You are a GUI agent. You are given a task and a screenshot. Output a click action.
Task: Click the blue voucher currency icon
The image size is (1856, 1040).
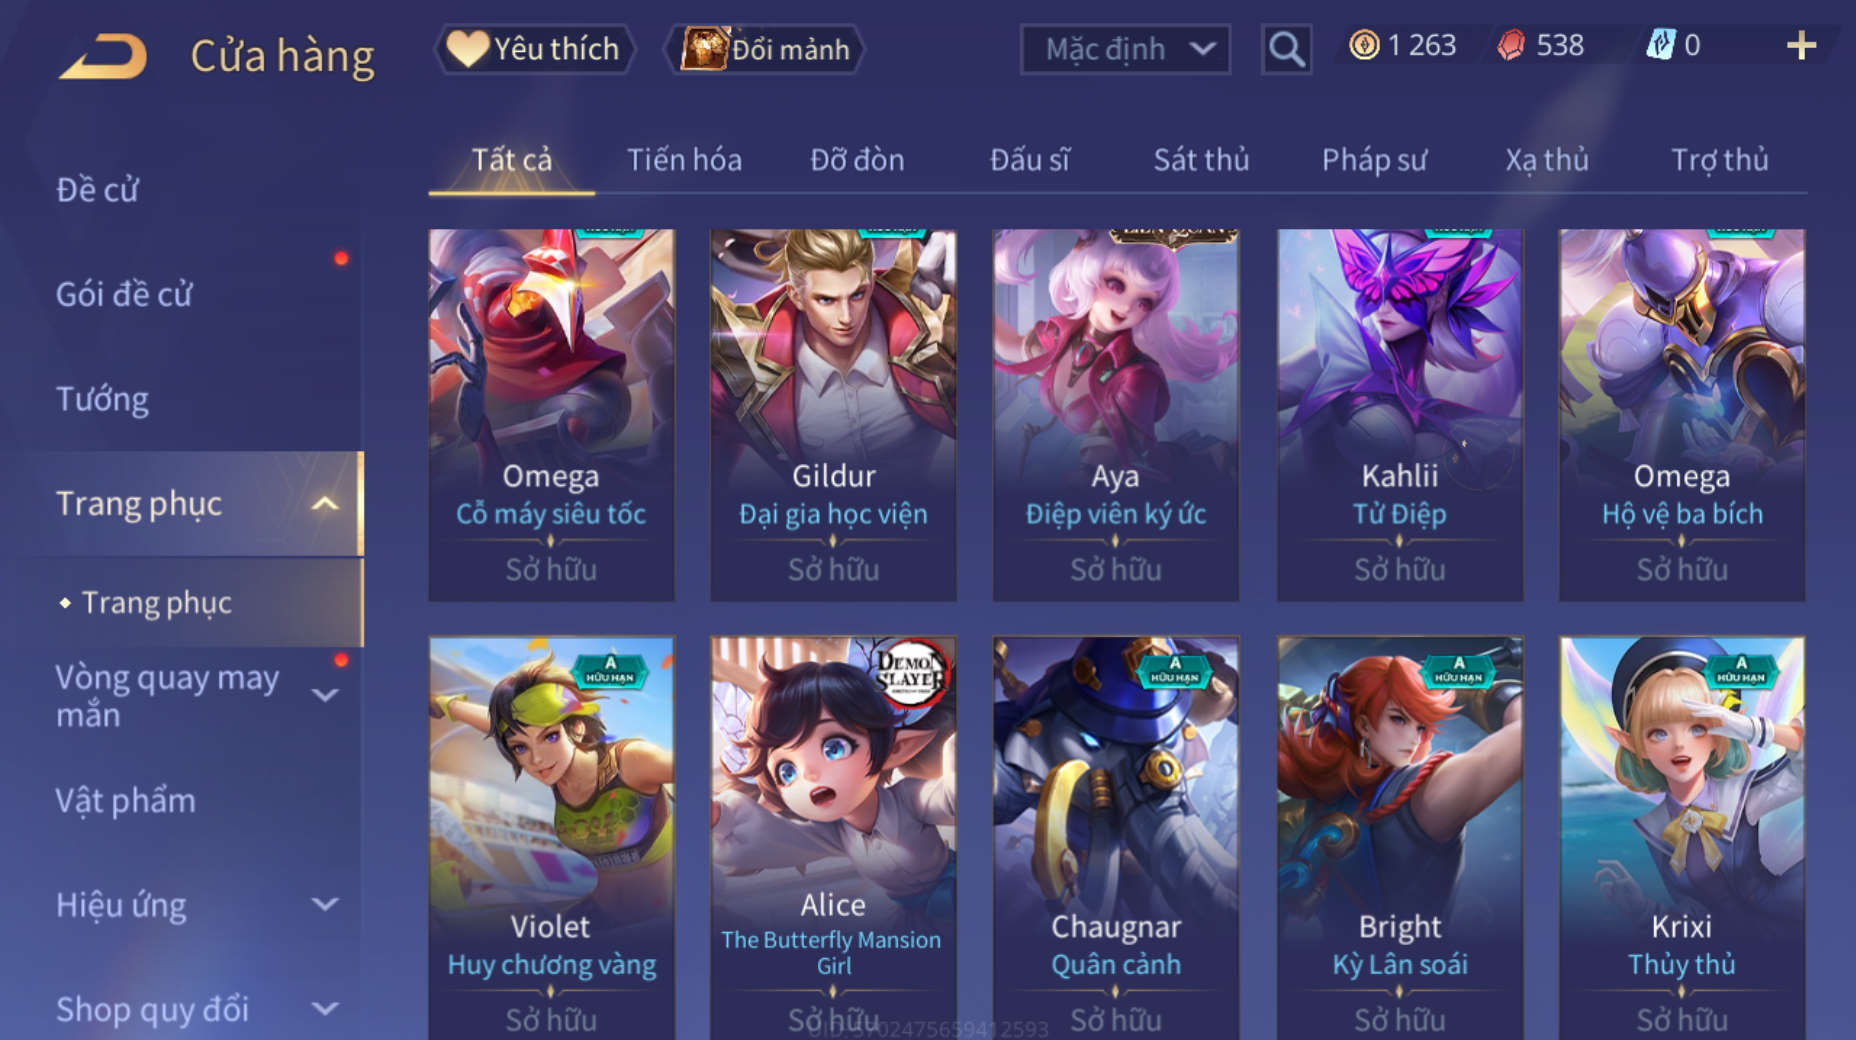1661,45
